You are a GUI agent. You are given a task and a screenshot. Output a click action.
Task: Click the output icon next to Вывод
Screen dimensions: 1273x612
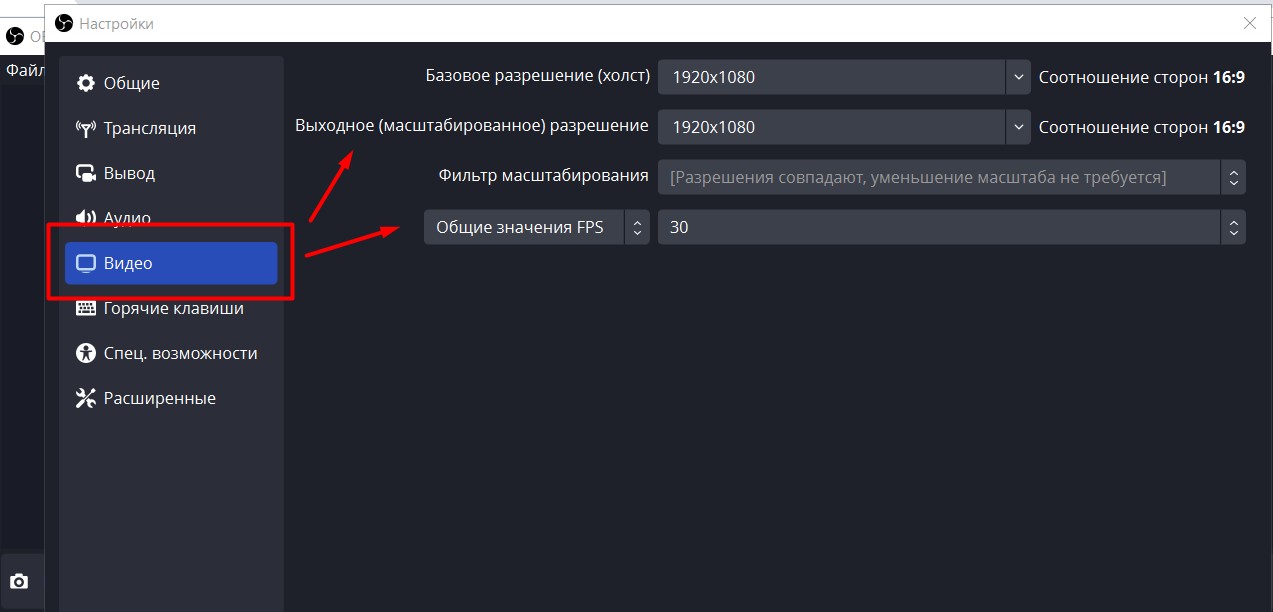86,173
